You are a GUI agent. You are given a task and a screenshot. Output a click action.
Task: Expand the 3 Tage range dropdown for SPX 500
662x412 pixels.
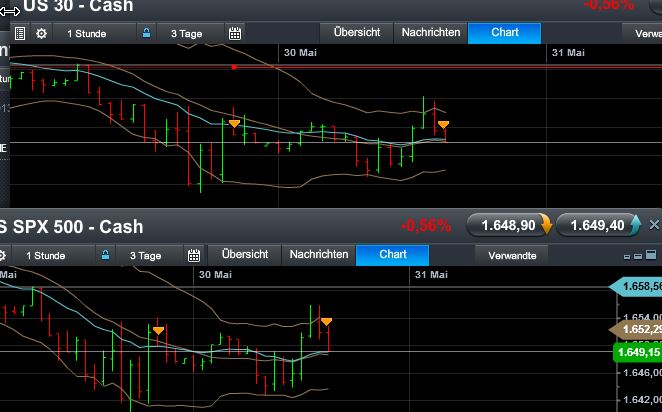[149, 255]
